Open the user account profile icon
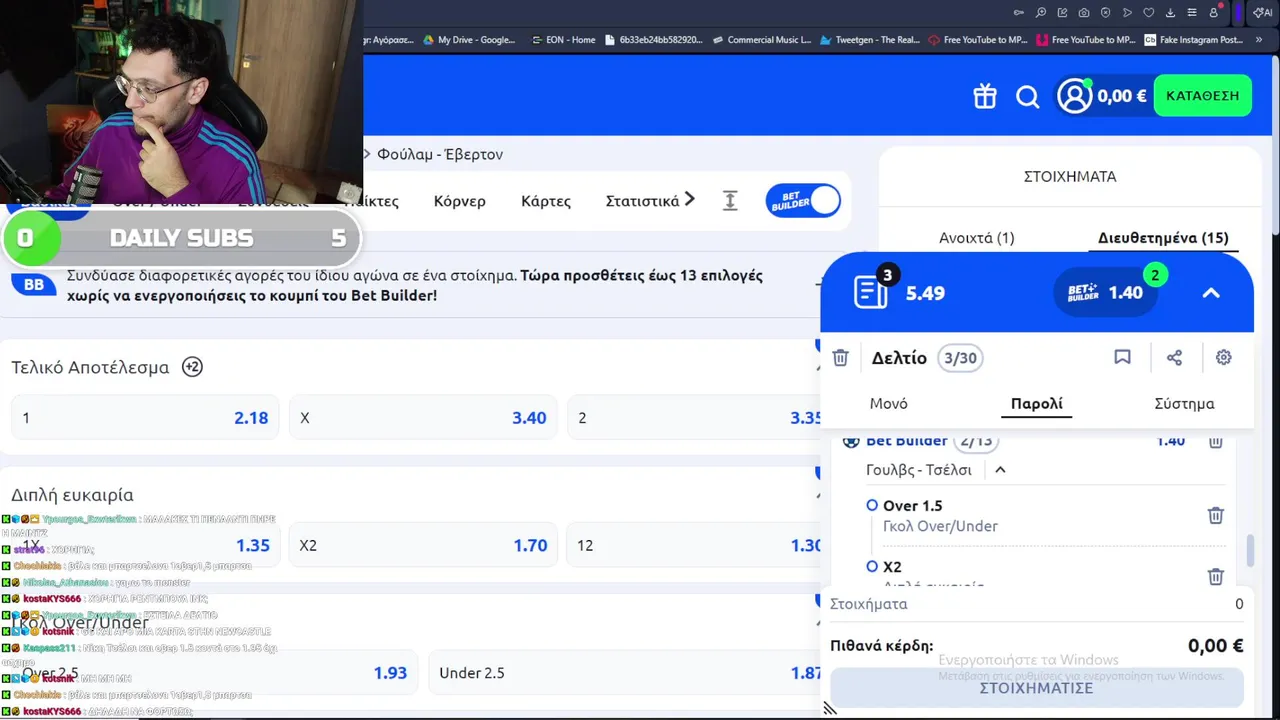This screenshot has width=1280, height=720. point(1075,96)
